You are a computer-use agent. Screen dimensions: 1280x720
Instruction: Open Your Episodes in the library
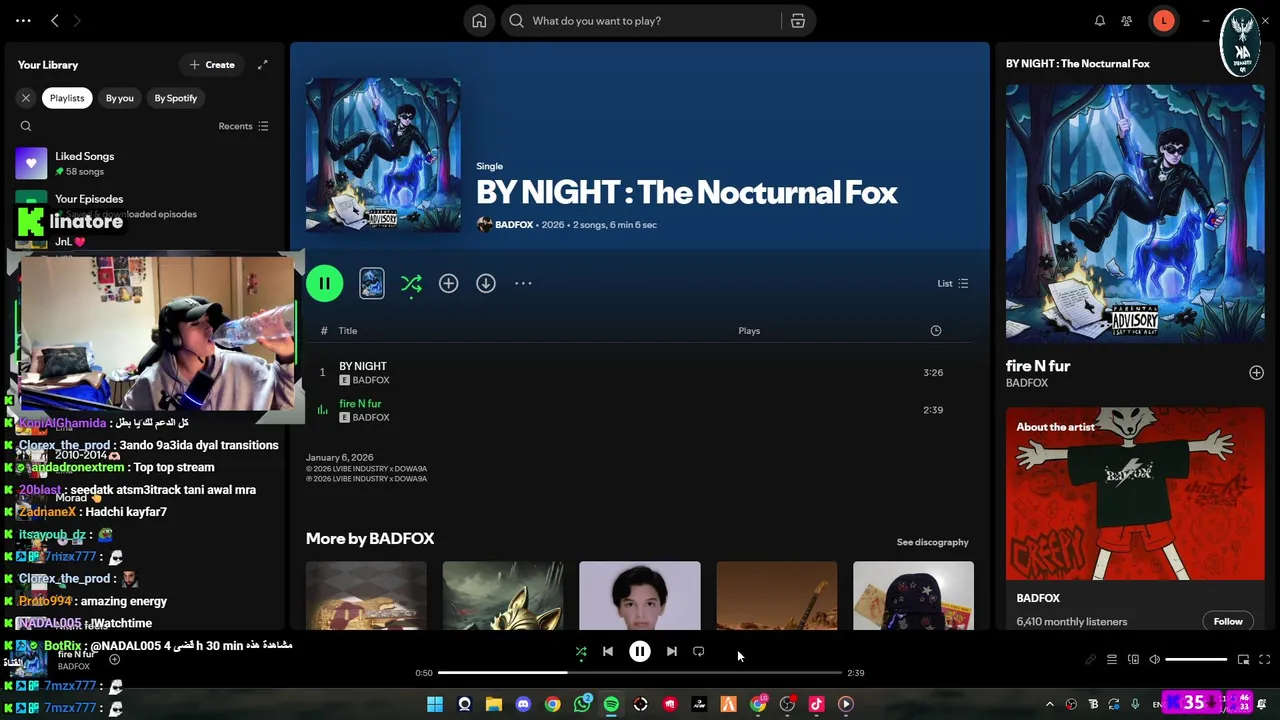point(145,206)
